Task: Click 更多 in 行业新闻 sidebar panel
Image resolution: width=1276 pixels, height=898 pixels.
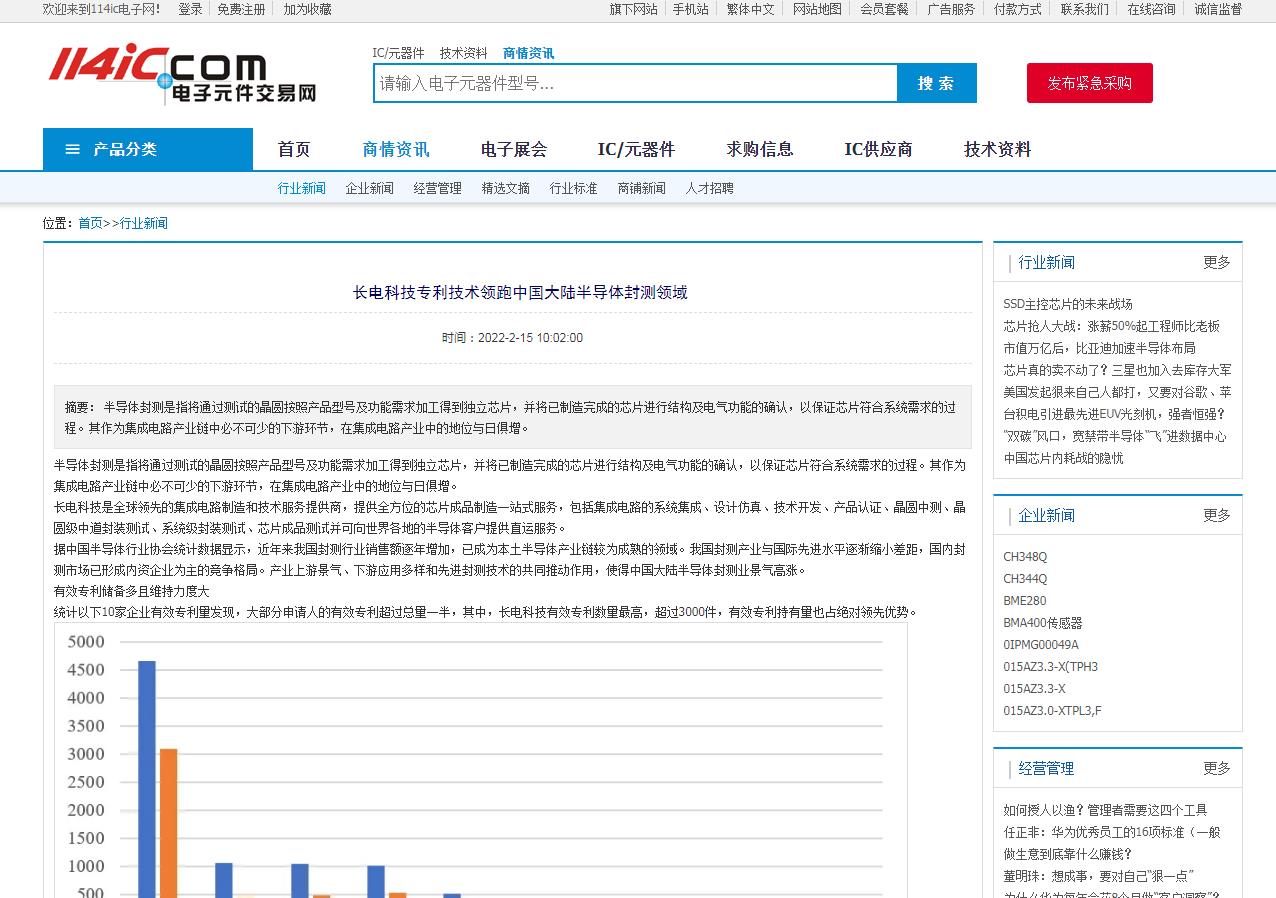Action: (1216, 262)
